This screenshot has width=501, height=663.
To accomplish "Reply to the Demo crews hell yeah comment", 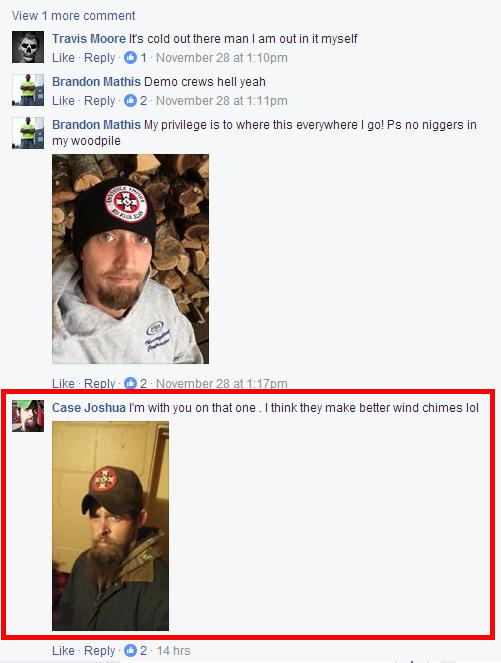I will click(x=100, y=101).
